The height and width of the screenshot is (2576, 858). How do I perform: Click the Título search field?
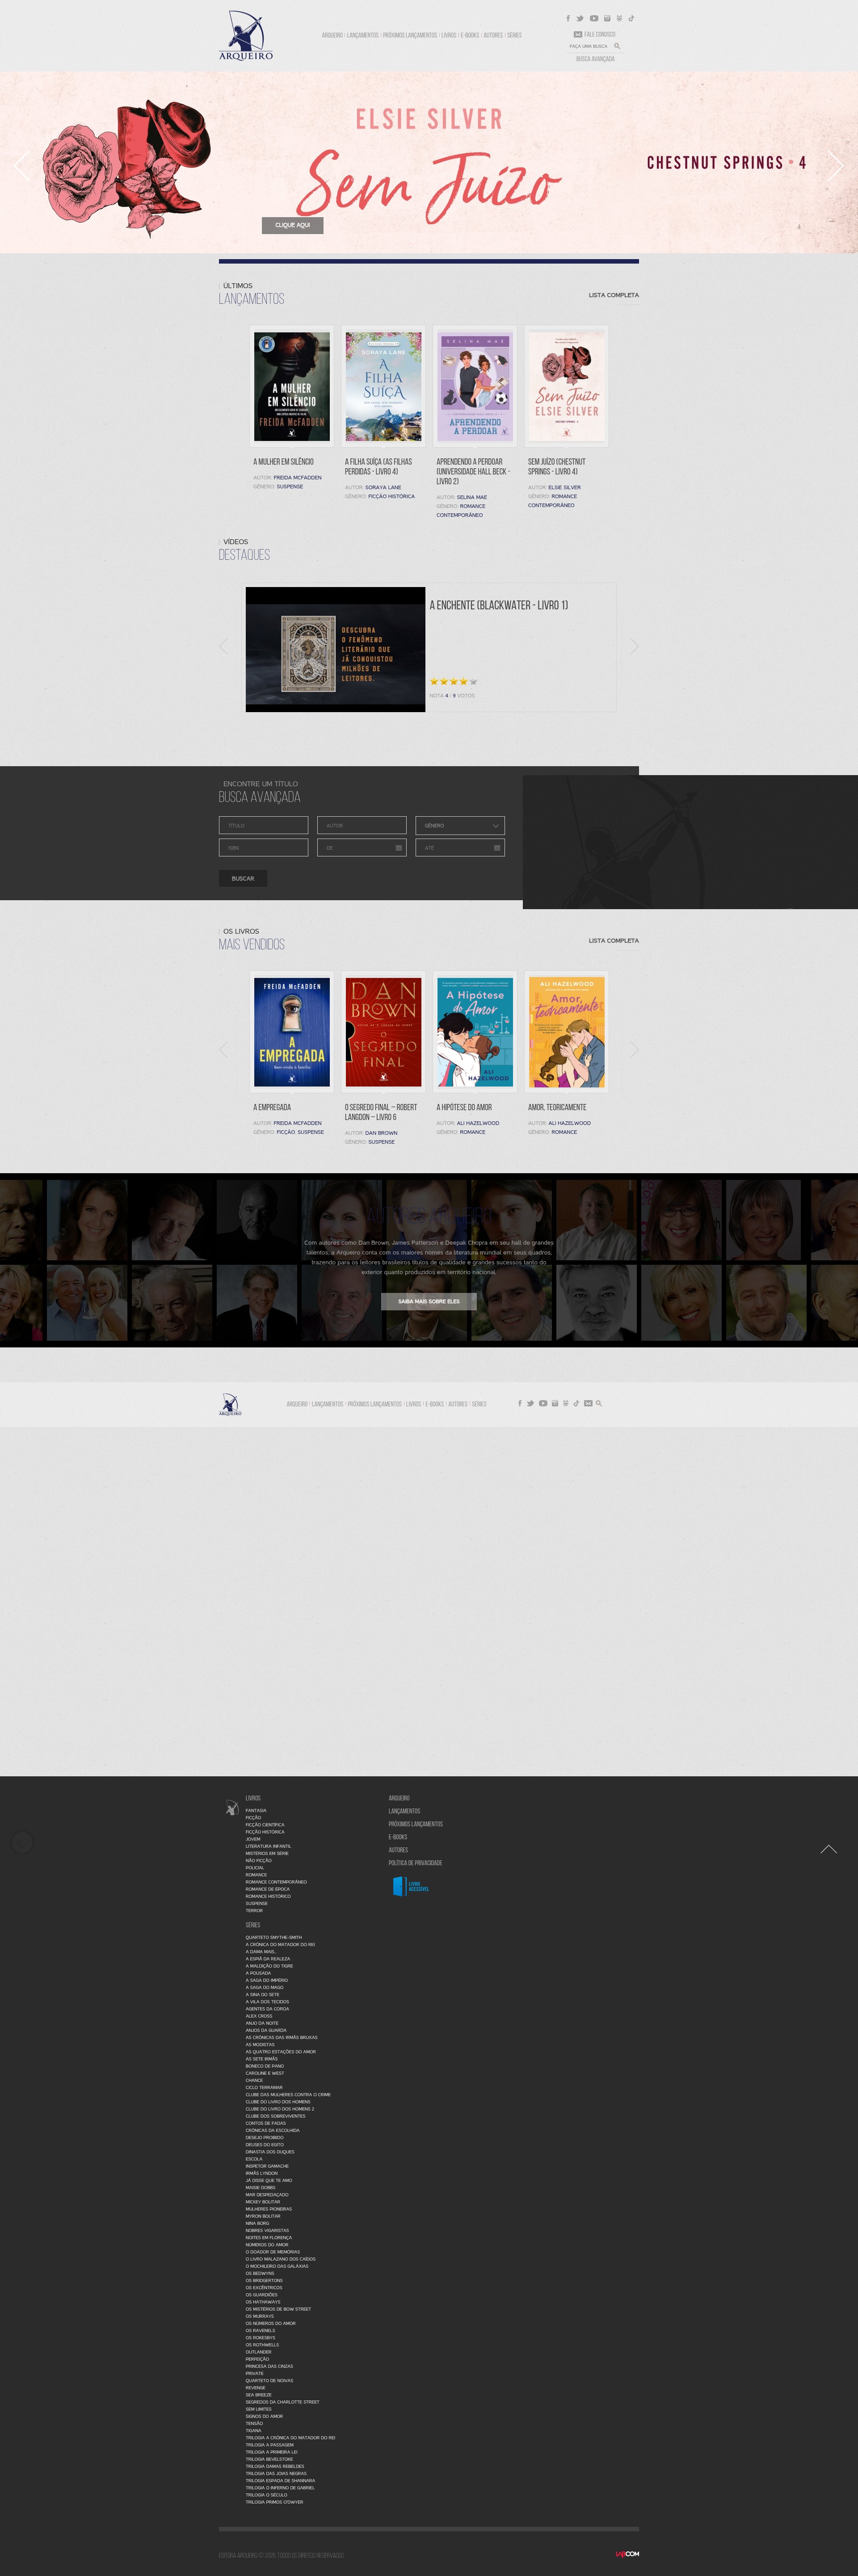tap(263, 825)
